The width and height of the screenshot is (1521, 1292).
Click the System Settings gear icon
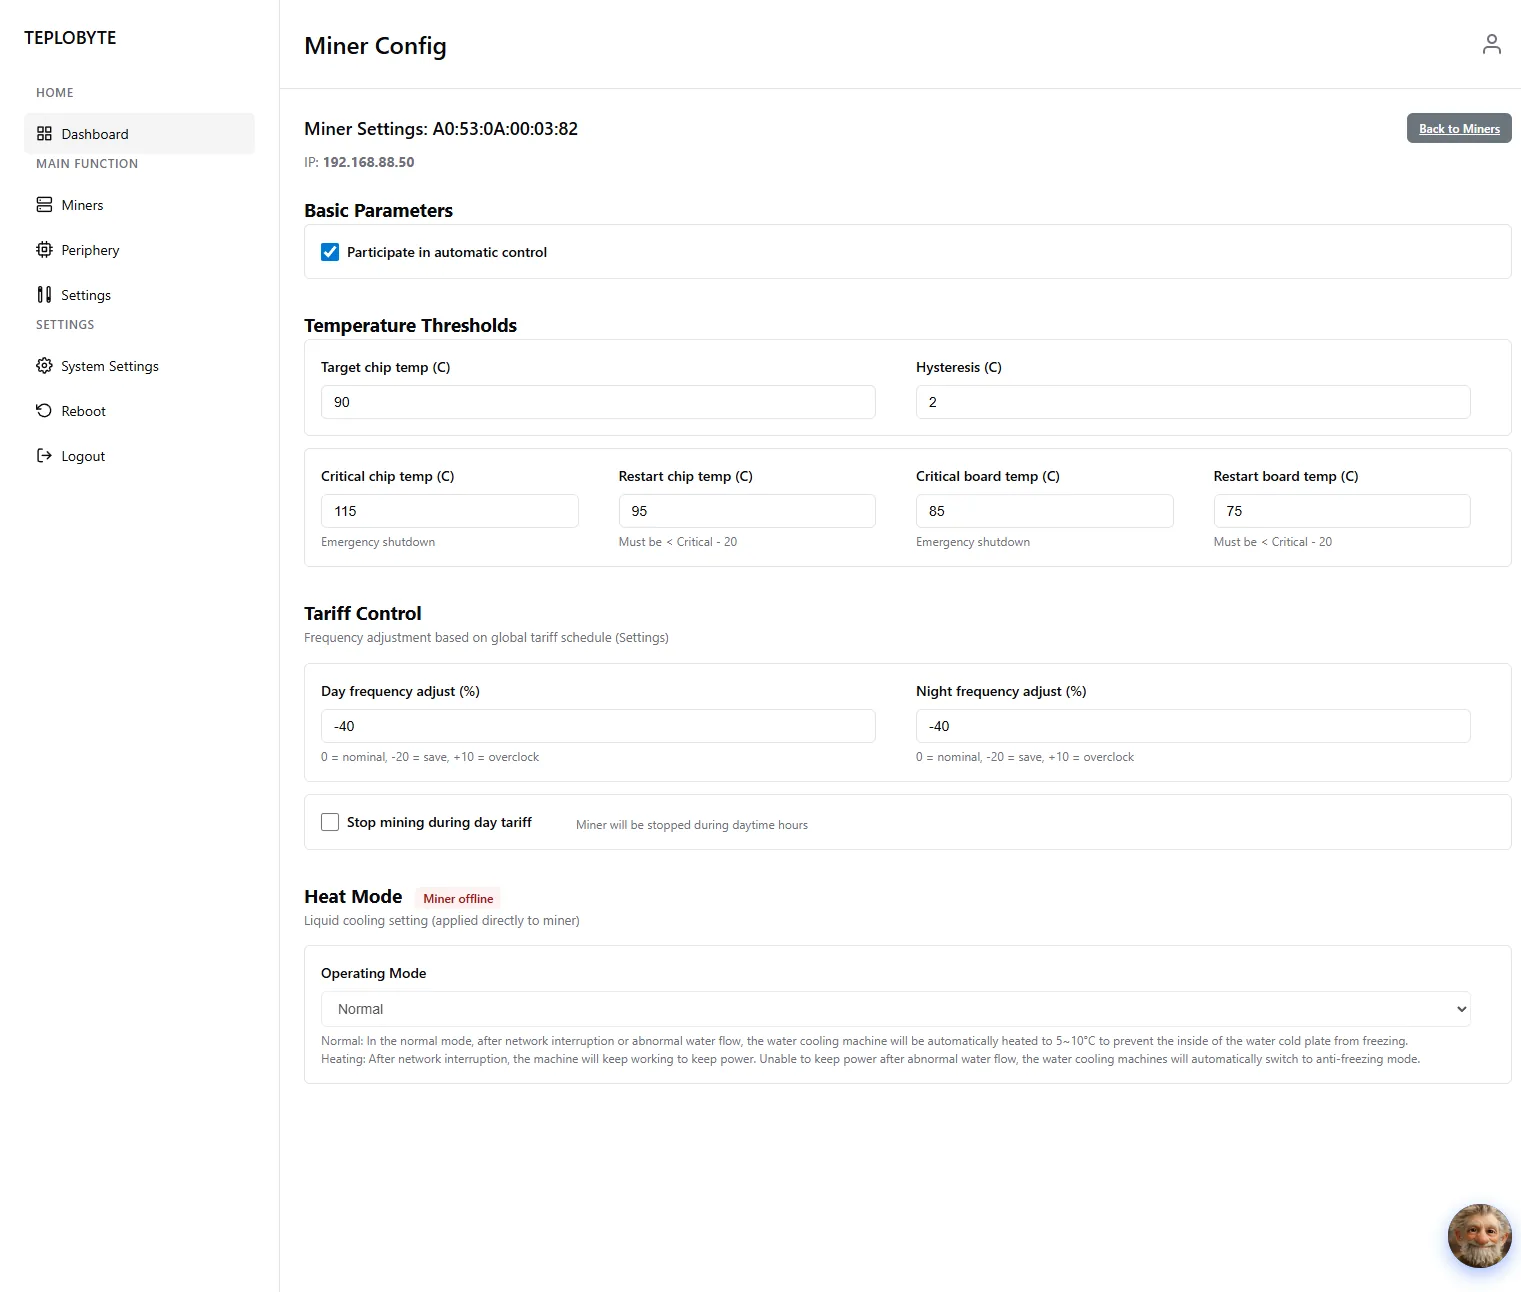pos(44,366)
